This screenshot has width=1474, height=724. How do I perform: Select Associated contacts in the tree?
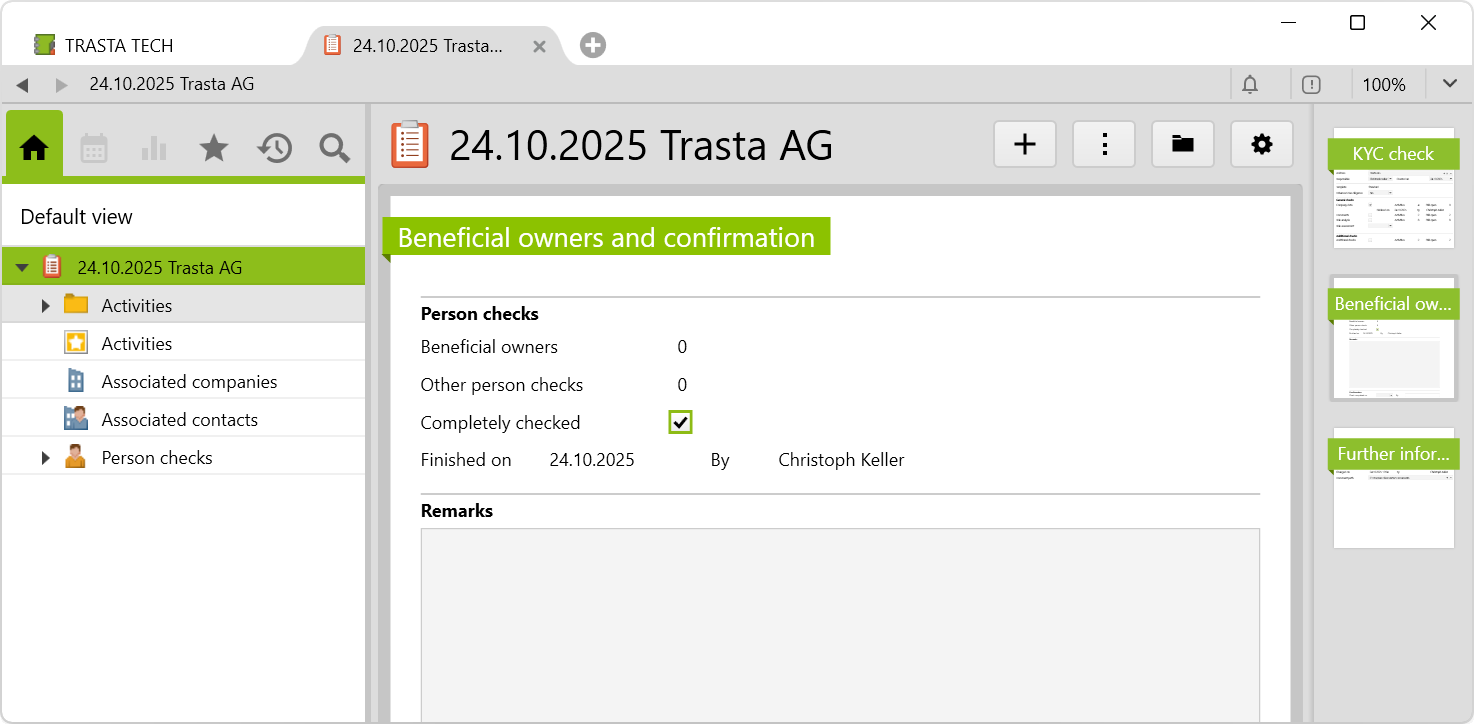pos(179,420)
